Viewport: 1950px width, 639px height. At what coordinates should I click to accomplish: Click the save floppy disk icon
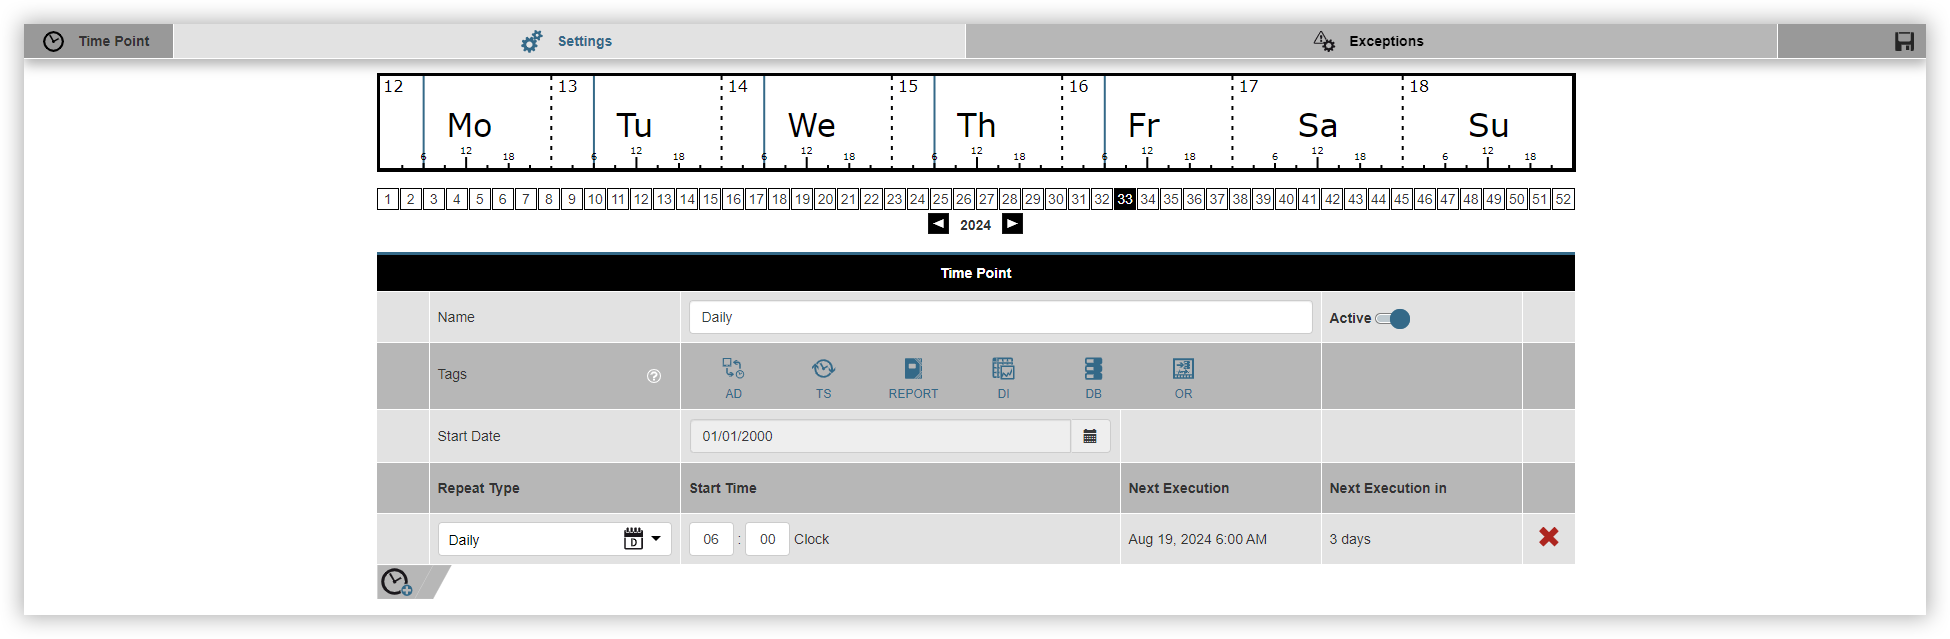[1904, 41]
